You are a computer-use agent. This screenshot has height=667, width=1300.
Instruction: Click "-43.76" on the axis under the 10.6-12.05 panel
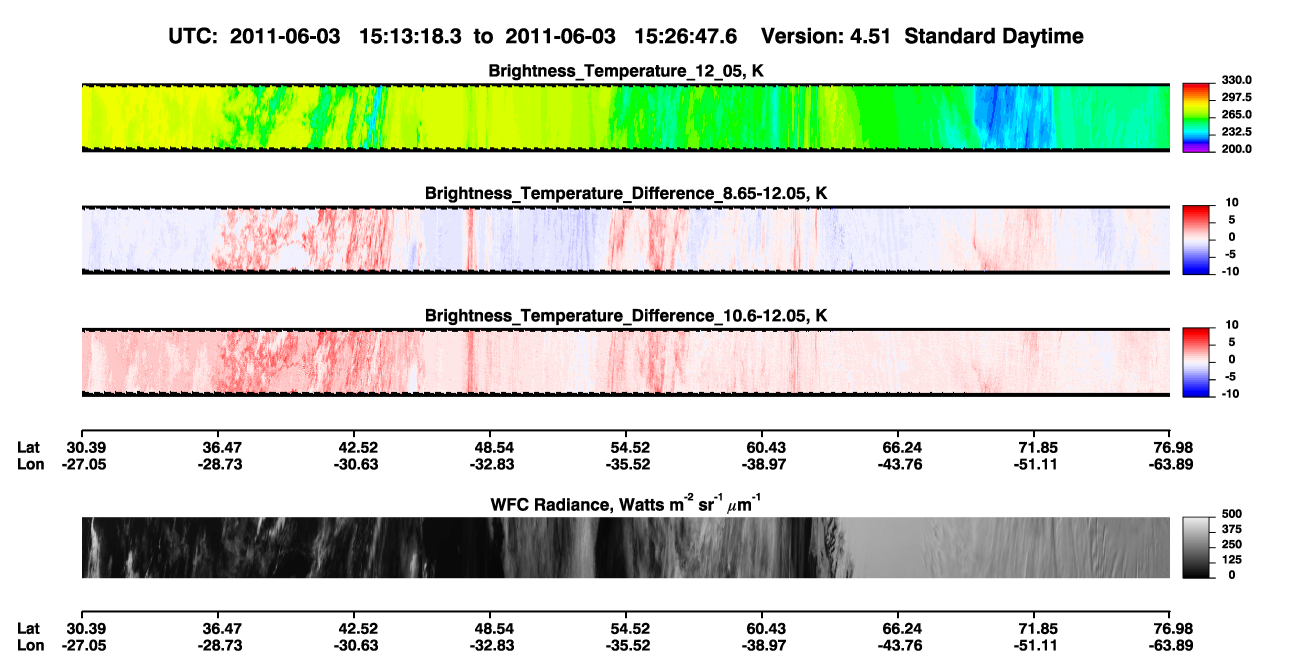[x=900, y=464]
